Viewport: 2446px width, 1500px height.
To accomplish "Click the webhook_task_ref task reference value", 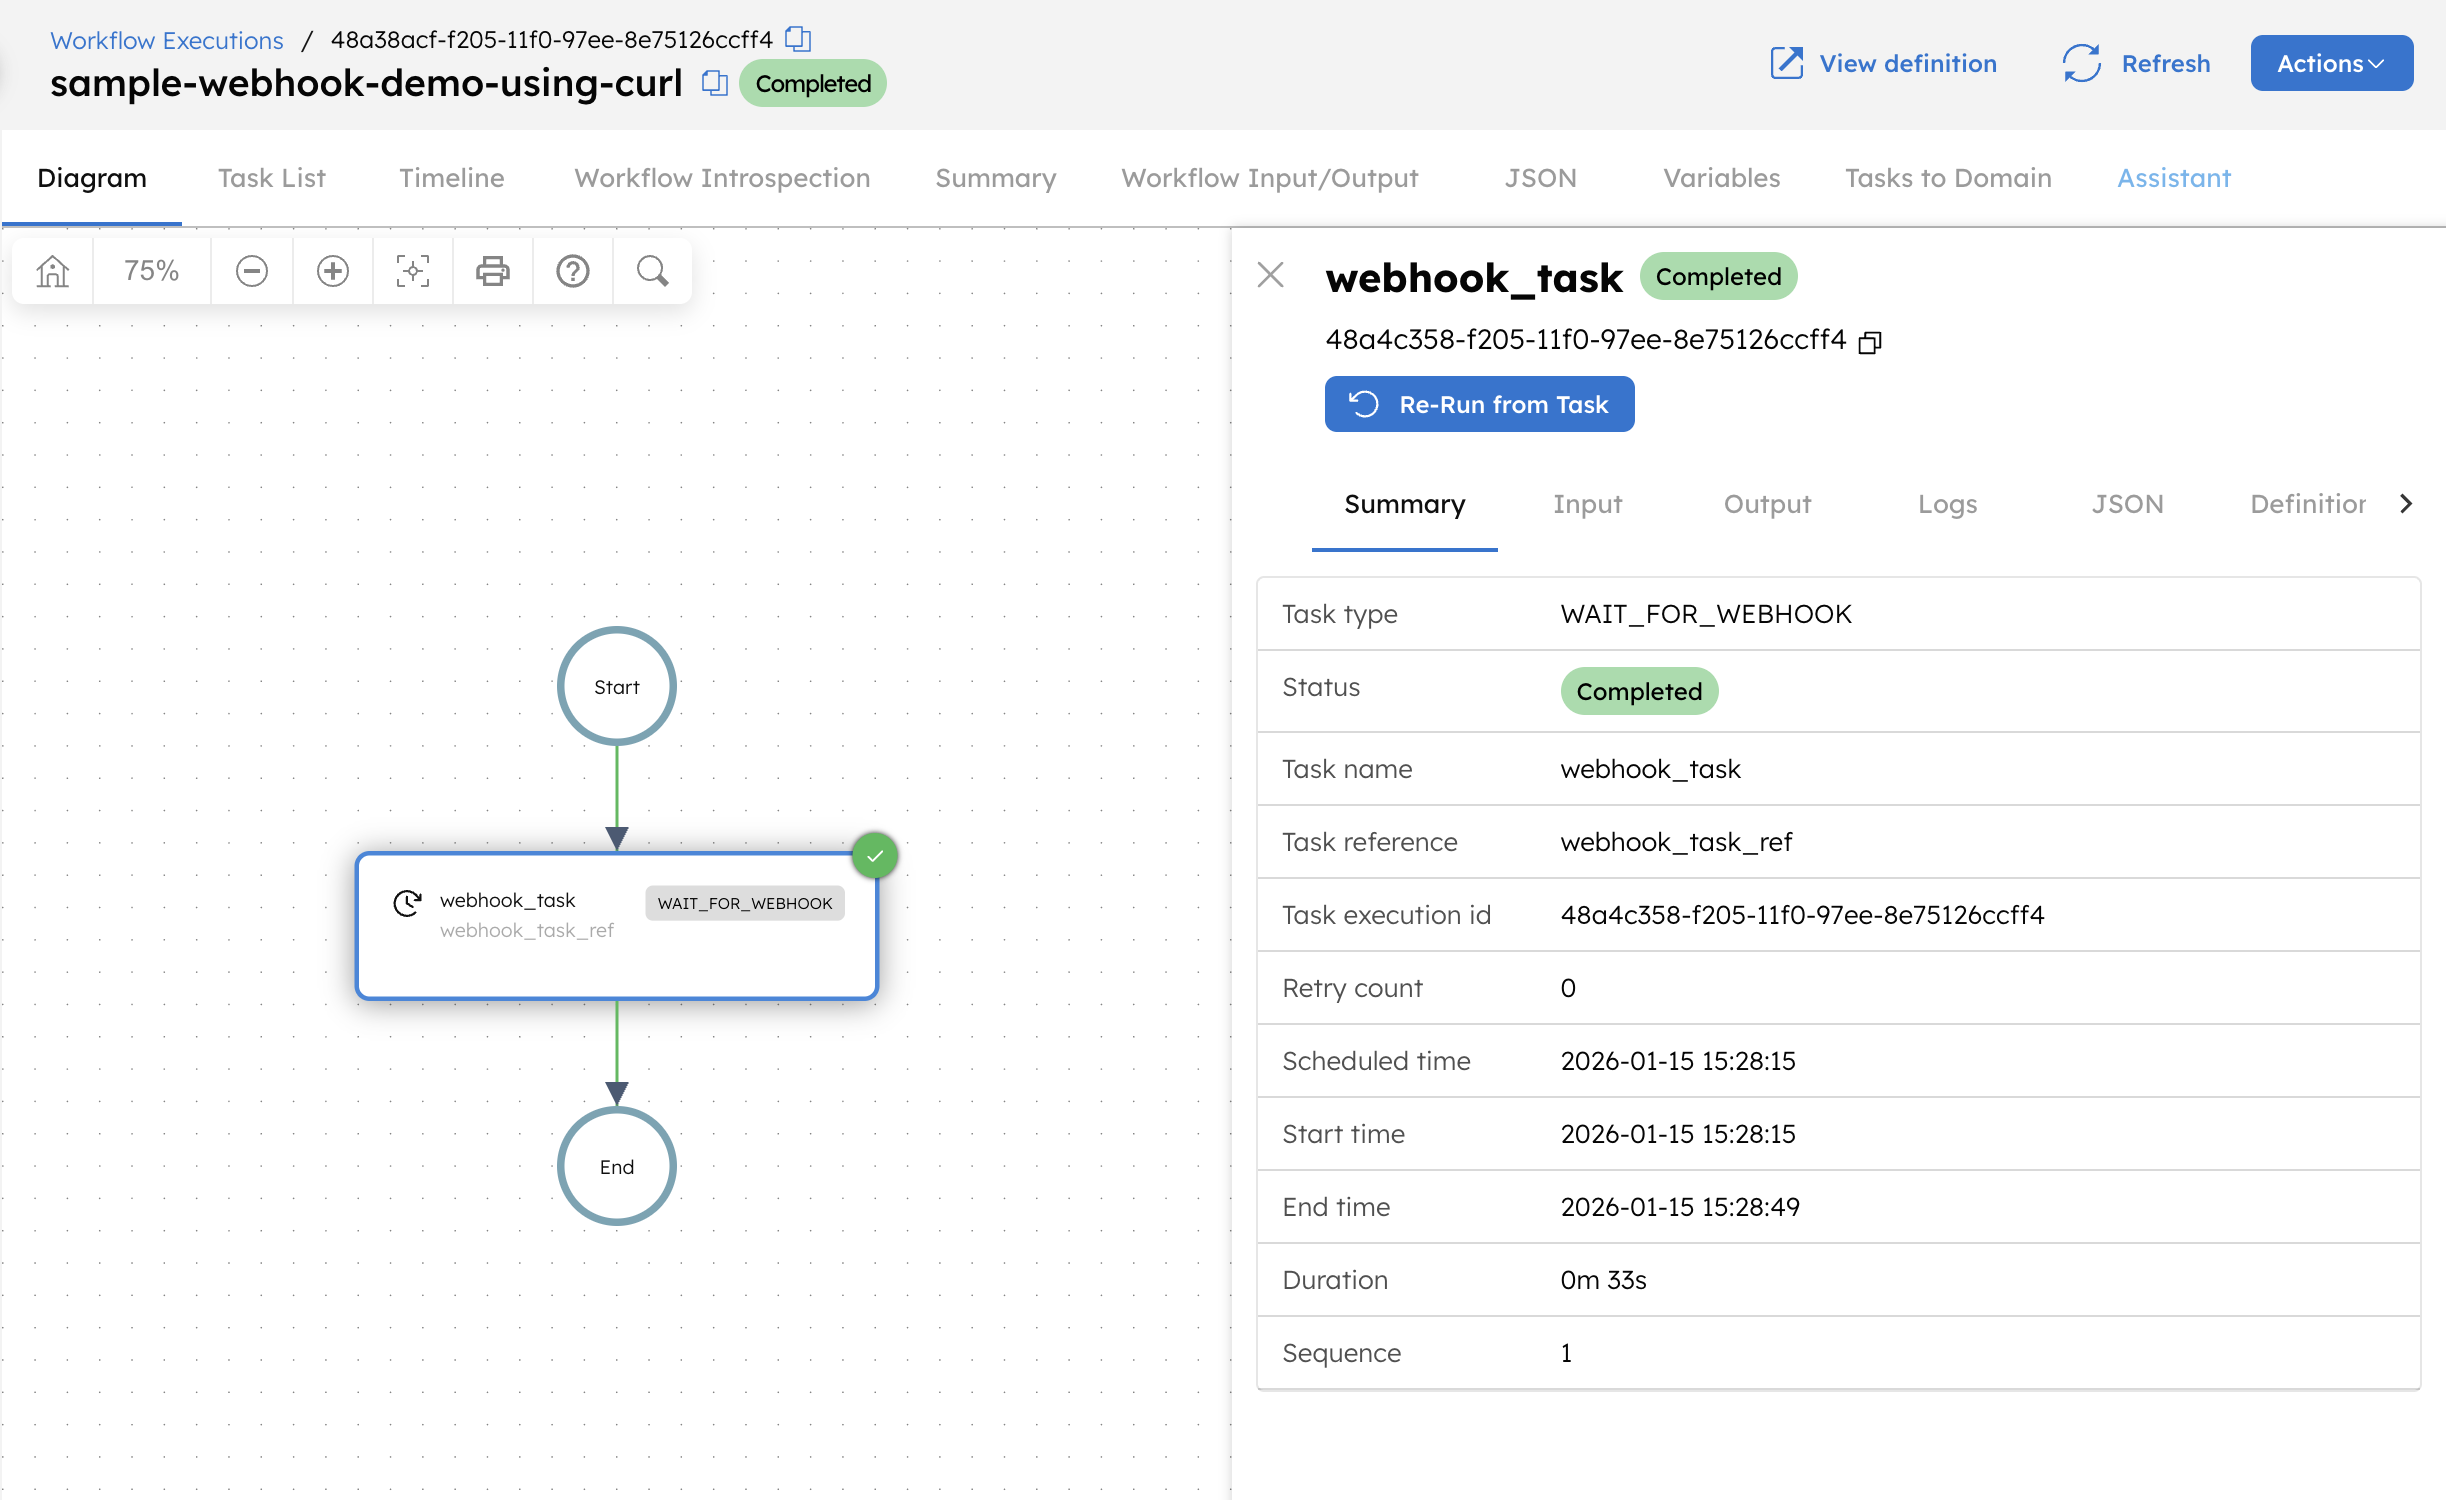I will pos(1676,843).
